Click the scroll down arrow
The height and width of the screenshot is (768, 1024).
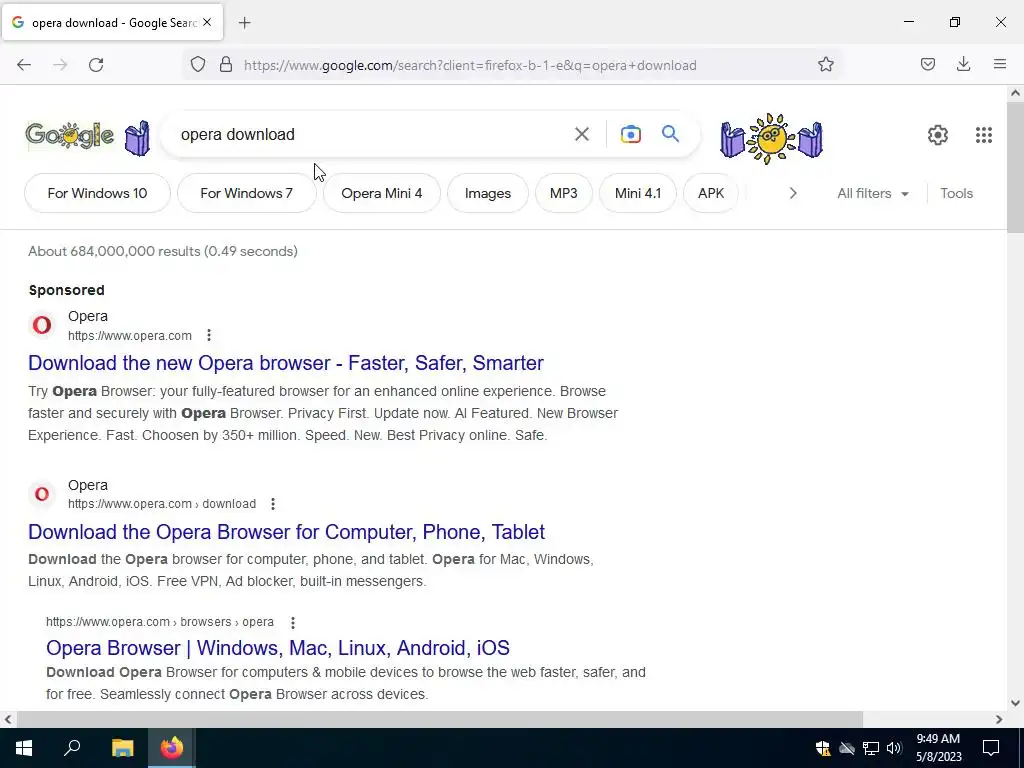1015,703
